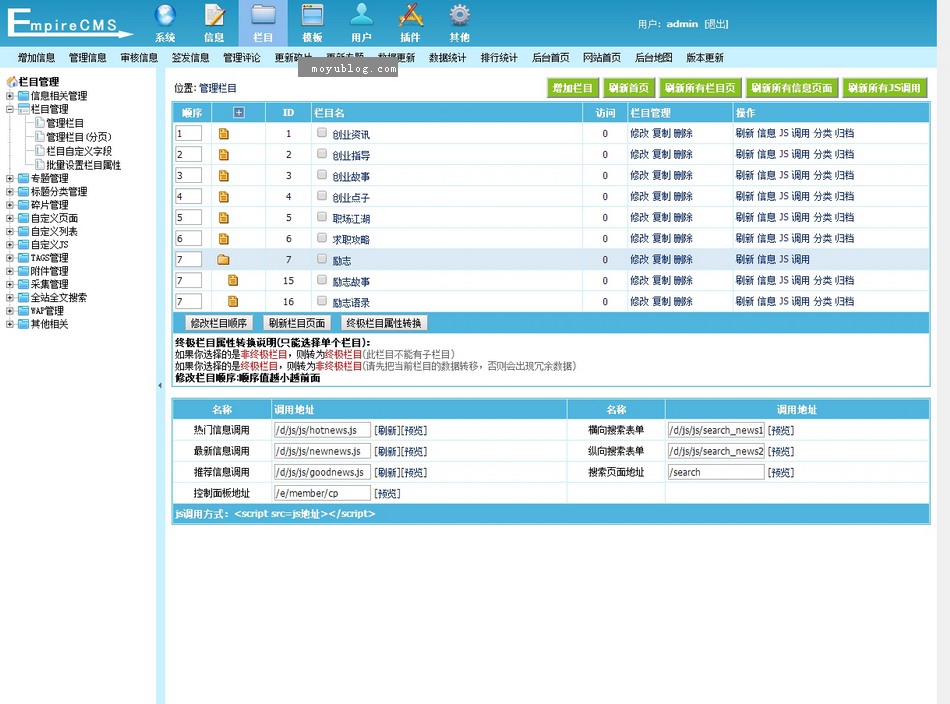This screenshot has height=704, width=950.
Task: Click the order field for 创业资讯 row
Action: pyautogui.click(x=188, y=133)
